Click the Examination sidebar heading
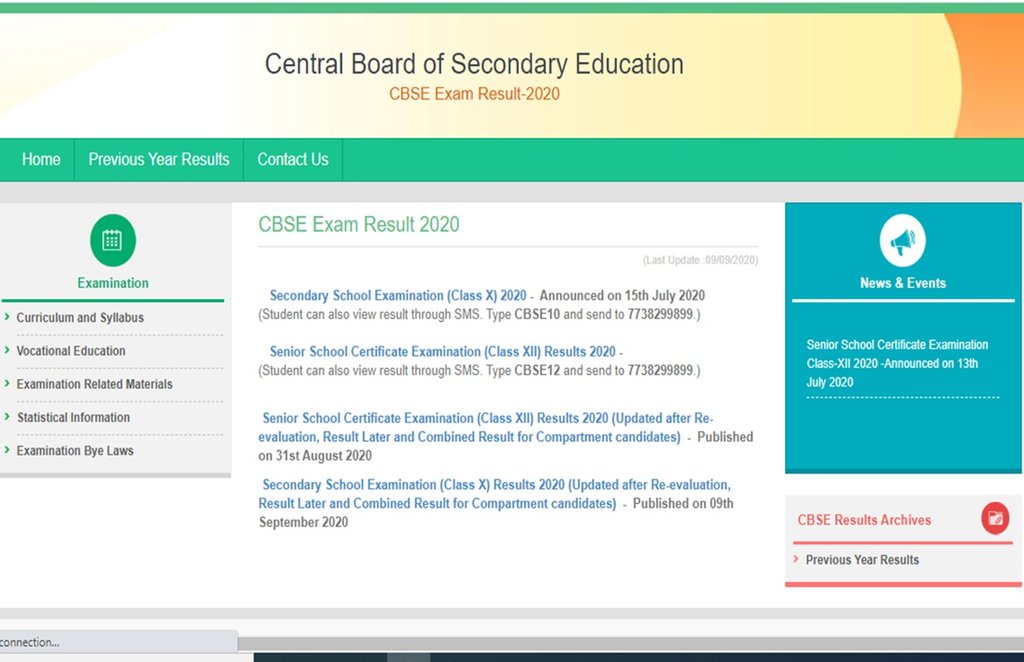This screenshot has width=1024, height=662. point(113,283)
